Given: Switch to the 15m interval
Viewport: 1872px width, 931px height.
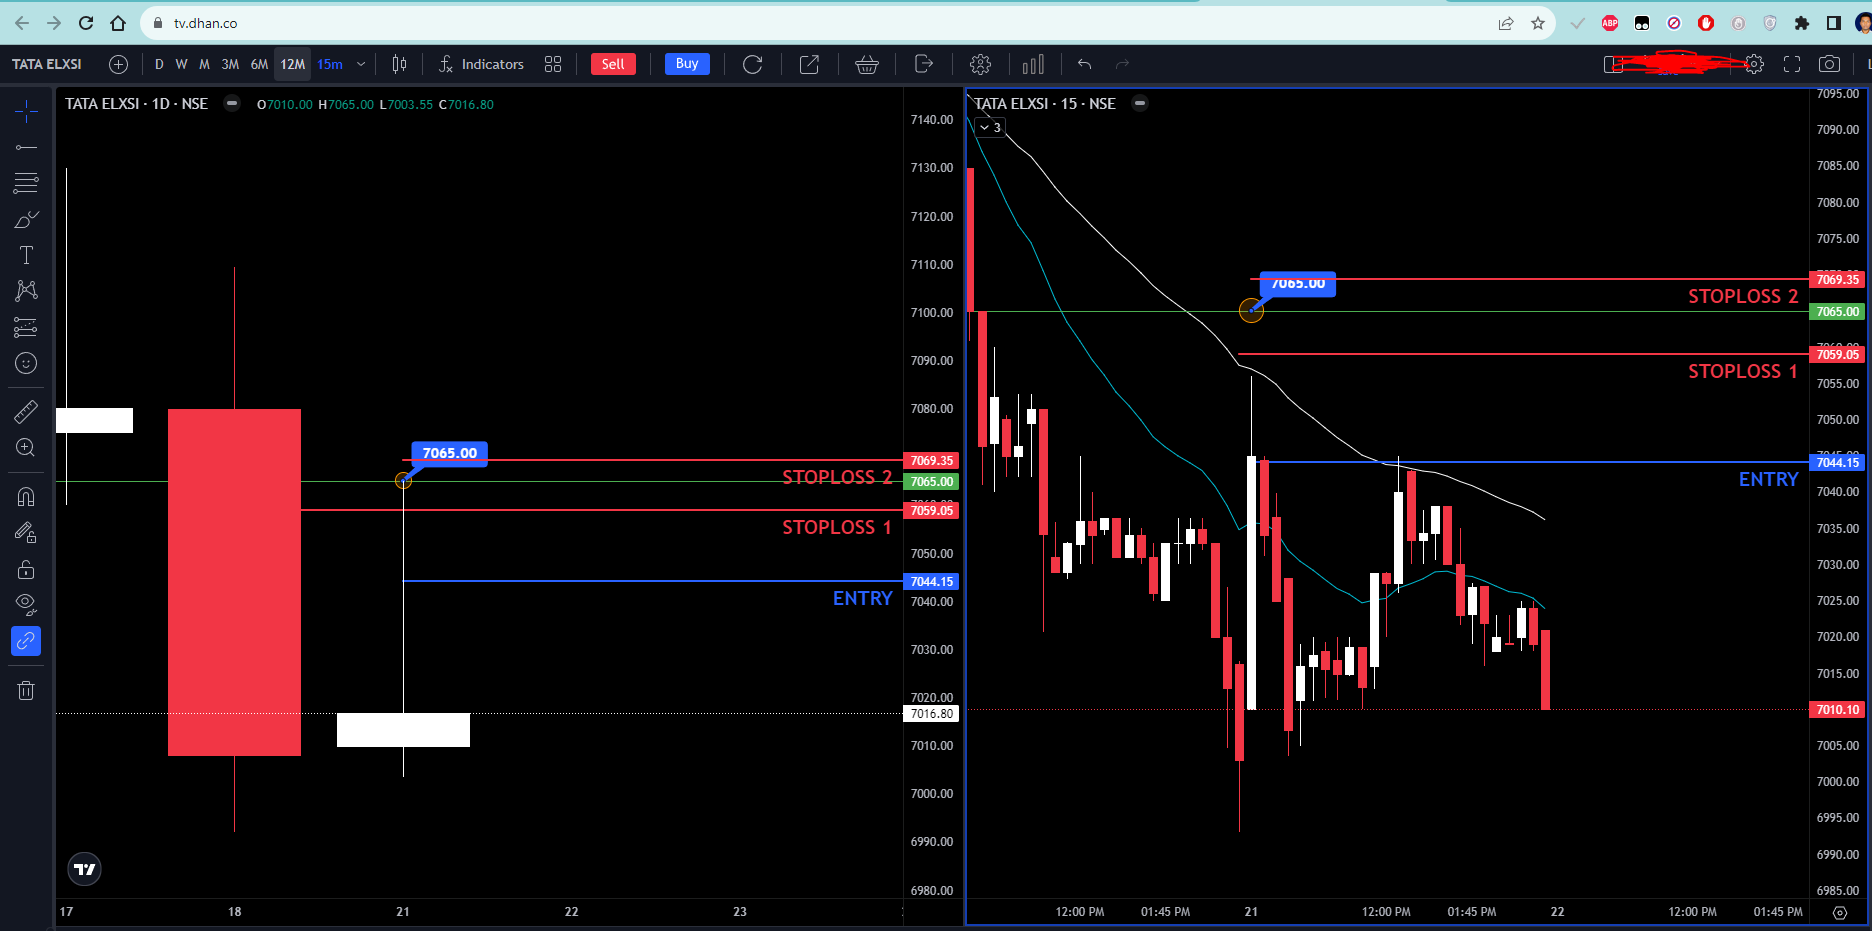Looking at the screenshot, I should tap(330, 64).
